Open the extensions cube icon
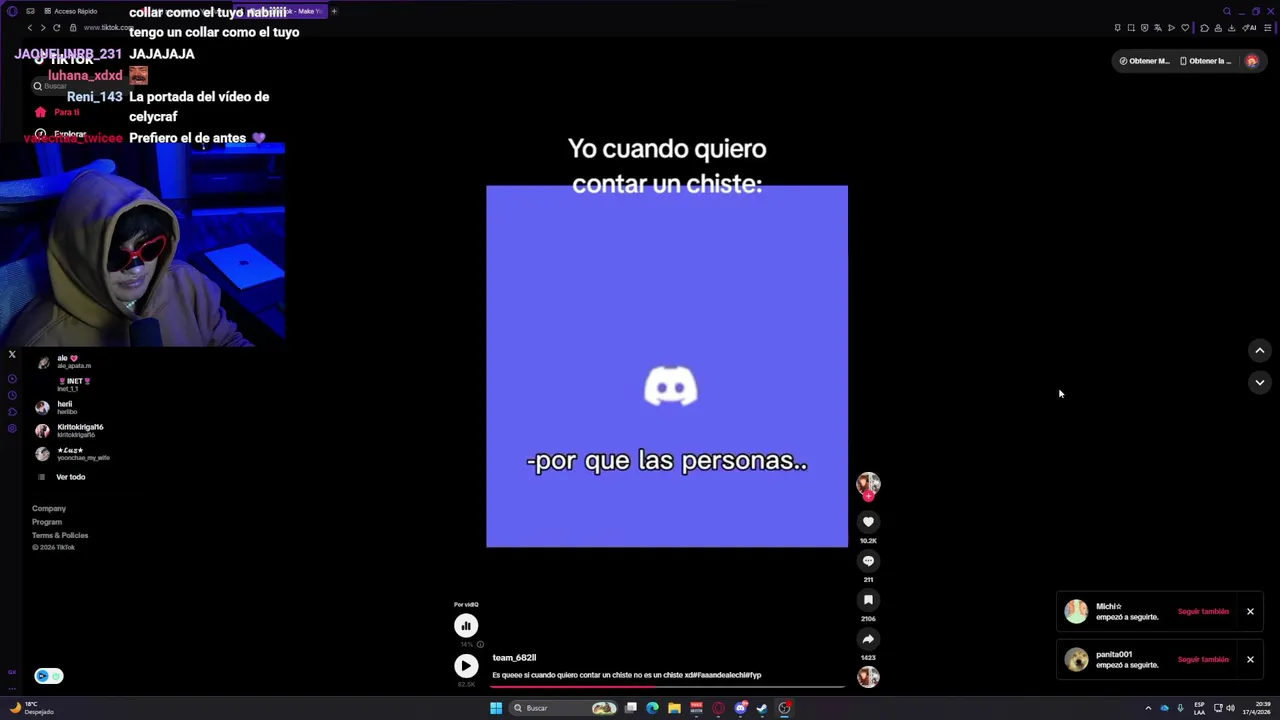 click(1204, 28)
